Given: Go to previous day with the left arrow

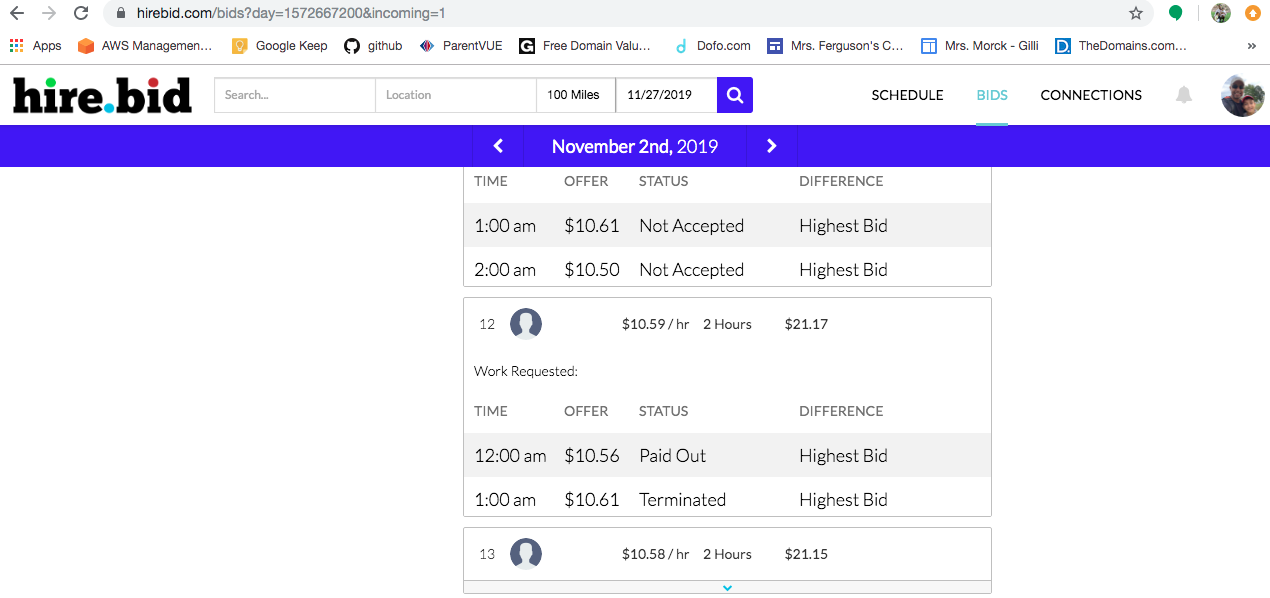Looking at the screenshot, I should (497, 146).
